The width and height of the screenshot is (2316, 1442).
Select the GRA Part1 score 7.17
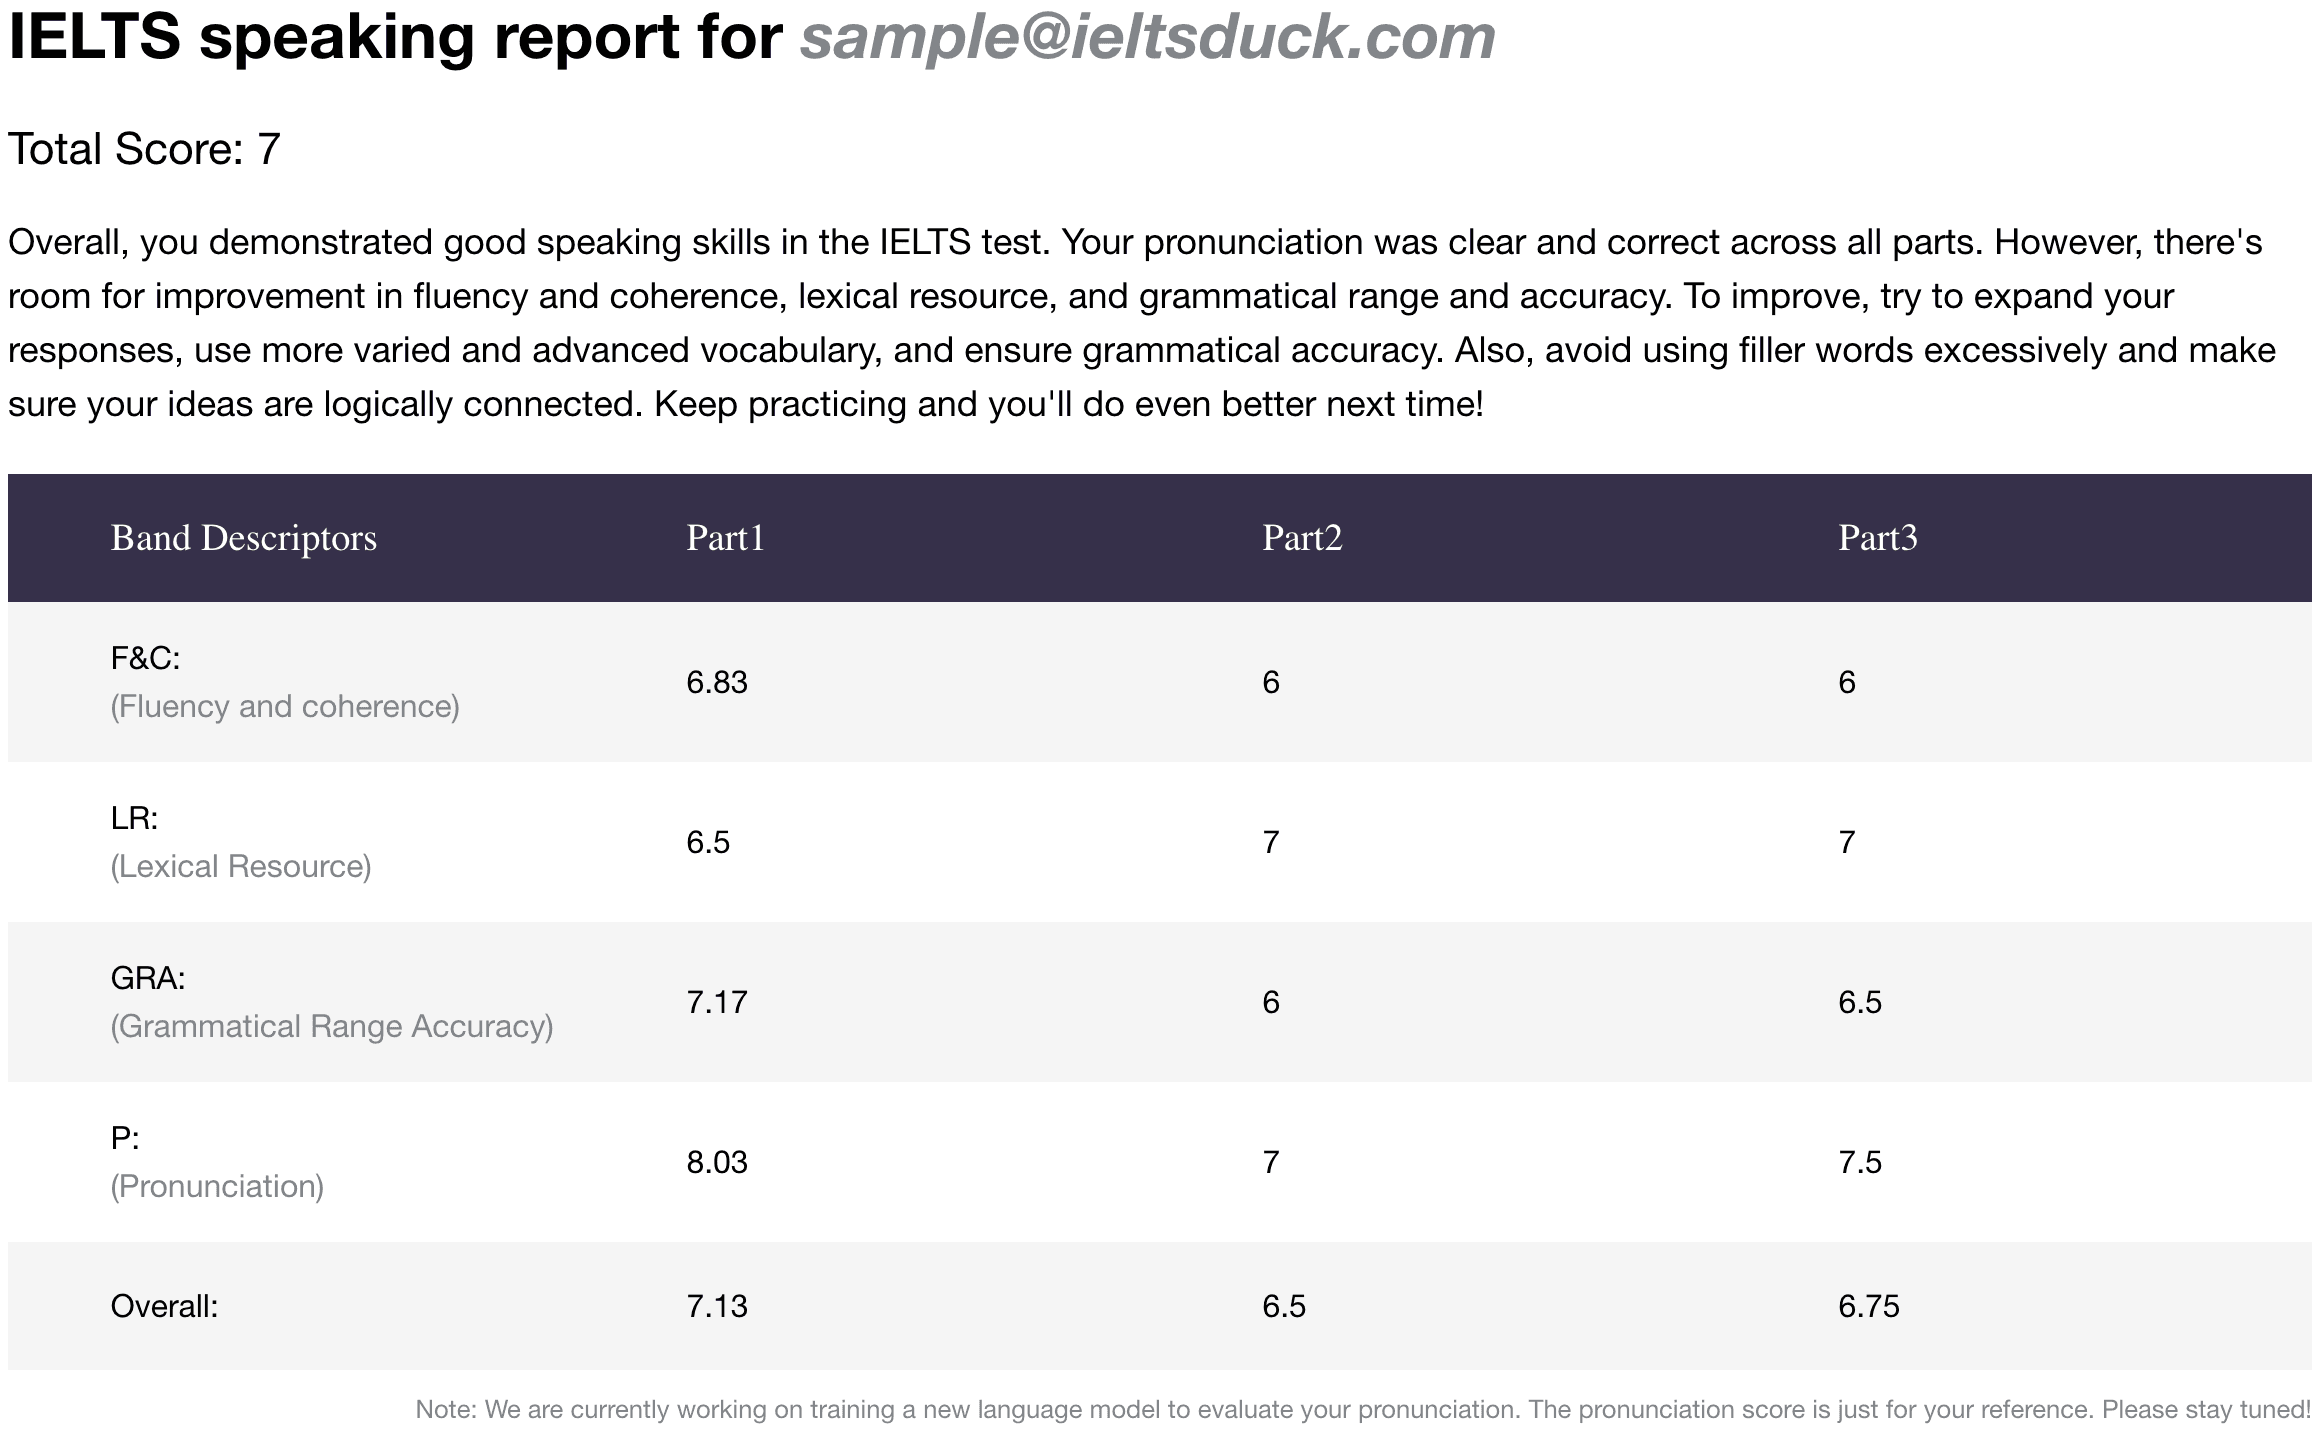pos(716,1002)
